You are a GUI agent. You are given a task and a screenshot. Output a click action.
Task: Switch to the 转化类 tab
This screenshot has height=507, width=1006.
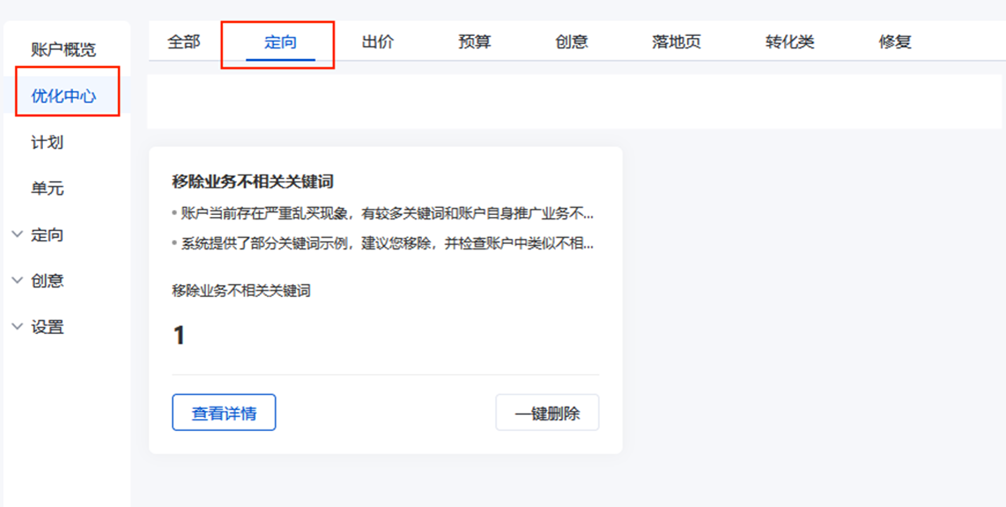[x=790, y=42]
